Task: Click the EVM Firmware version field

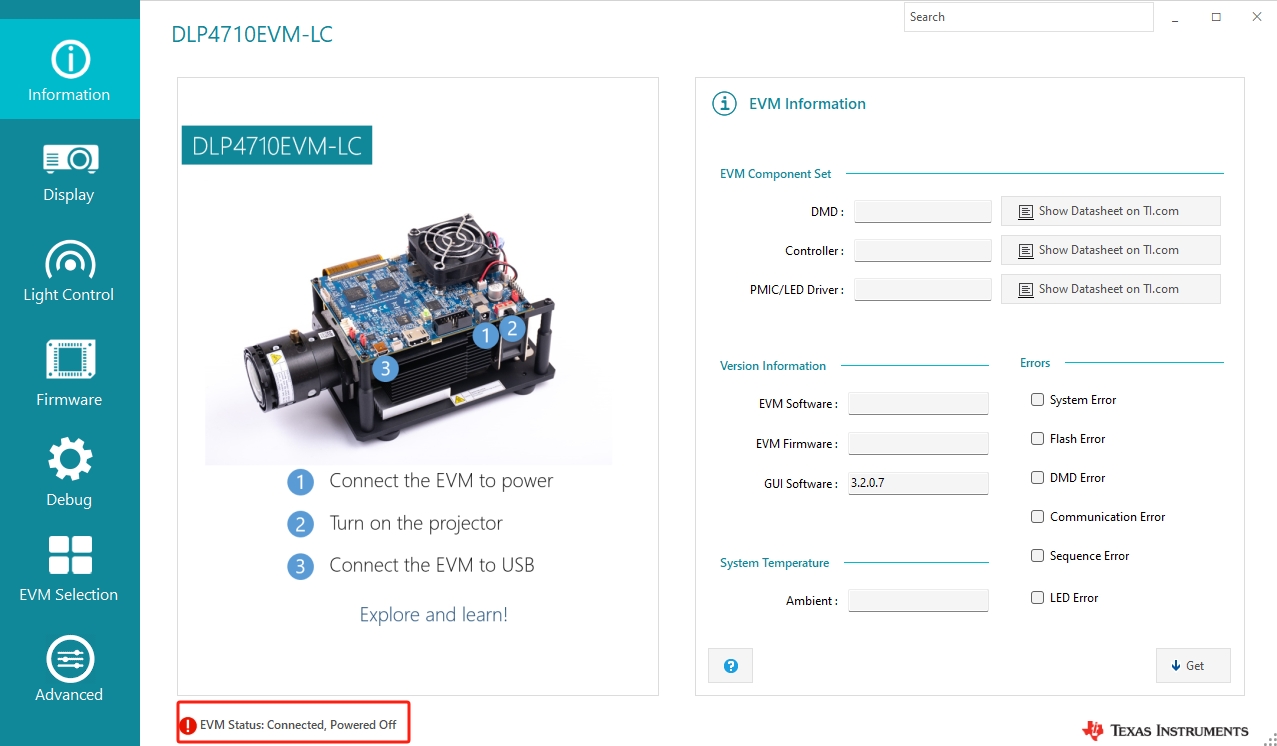Action: [918, 443]
